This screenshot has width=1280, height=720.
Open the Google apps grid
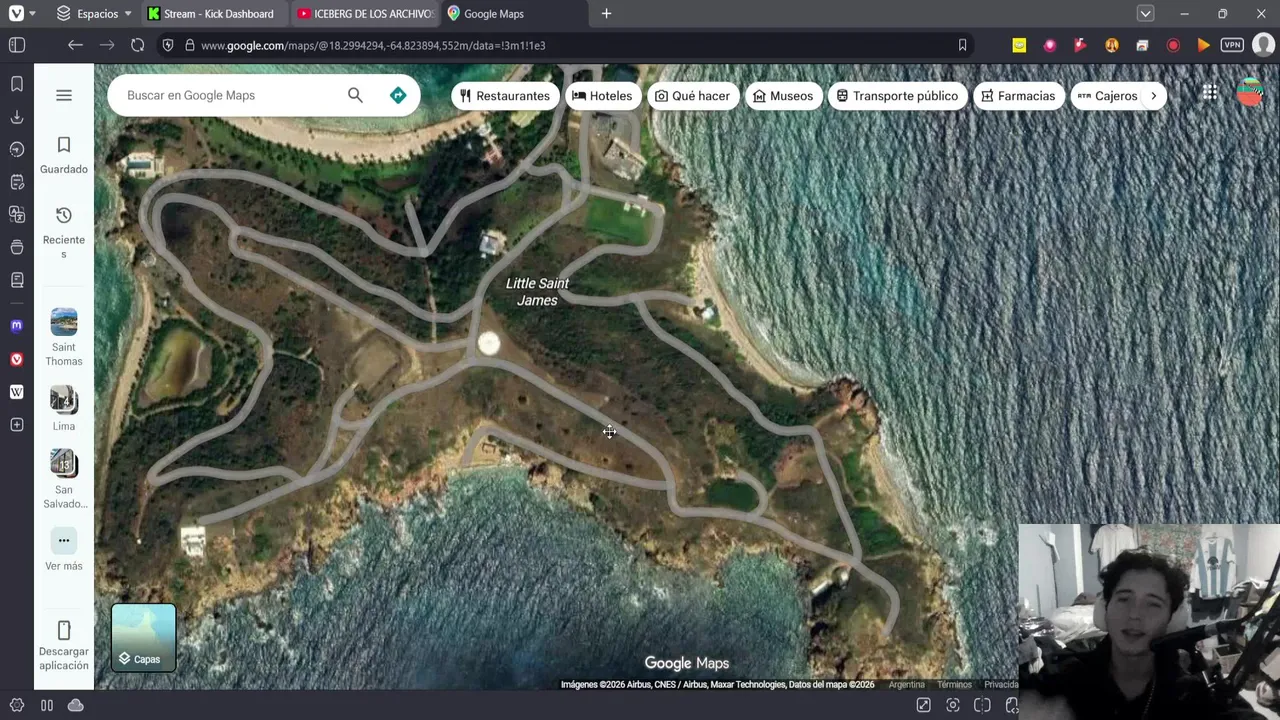coord(1210,93)
